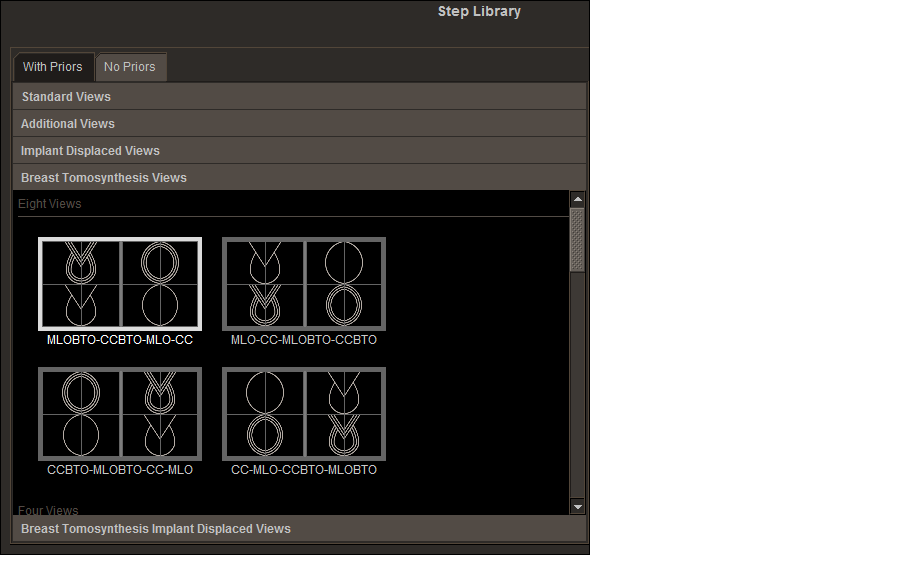900x565 pixels.
Task: Select the CCBTO-MLOBTO-CC-MLO layout thumbnail
Action: pos(120,414)
